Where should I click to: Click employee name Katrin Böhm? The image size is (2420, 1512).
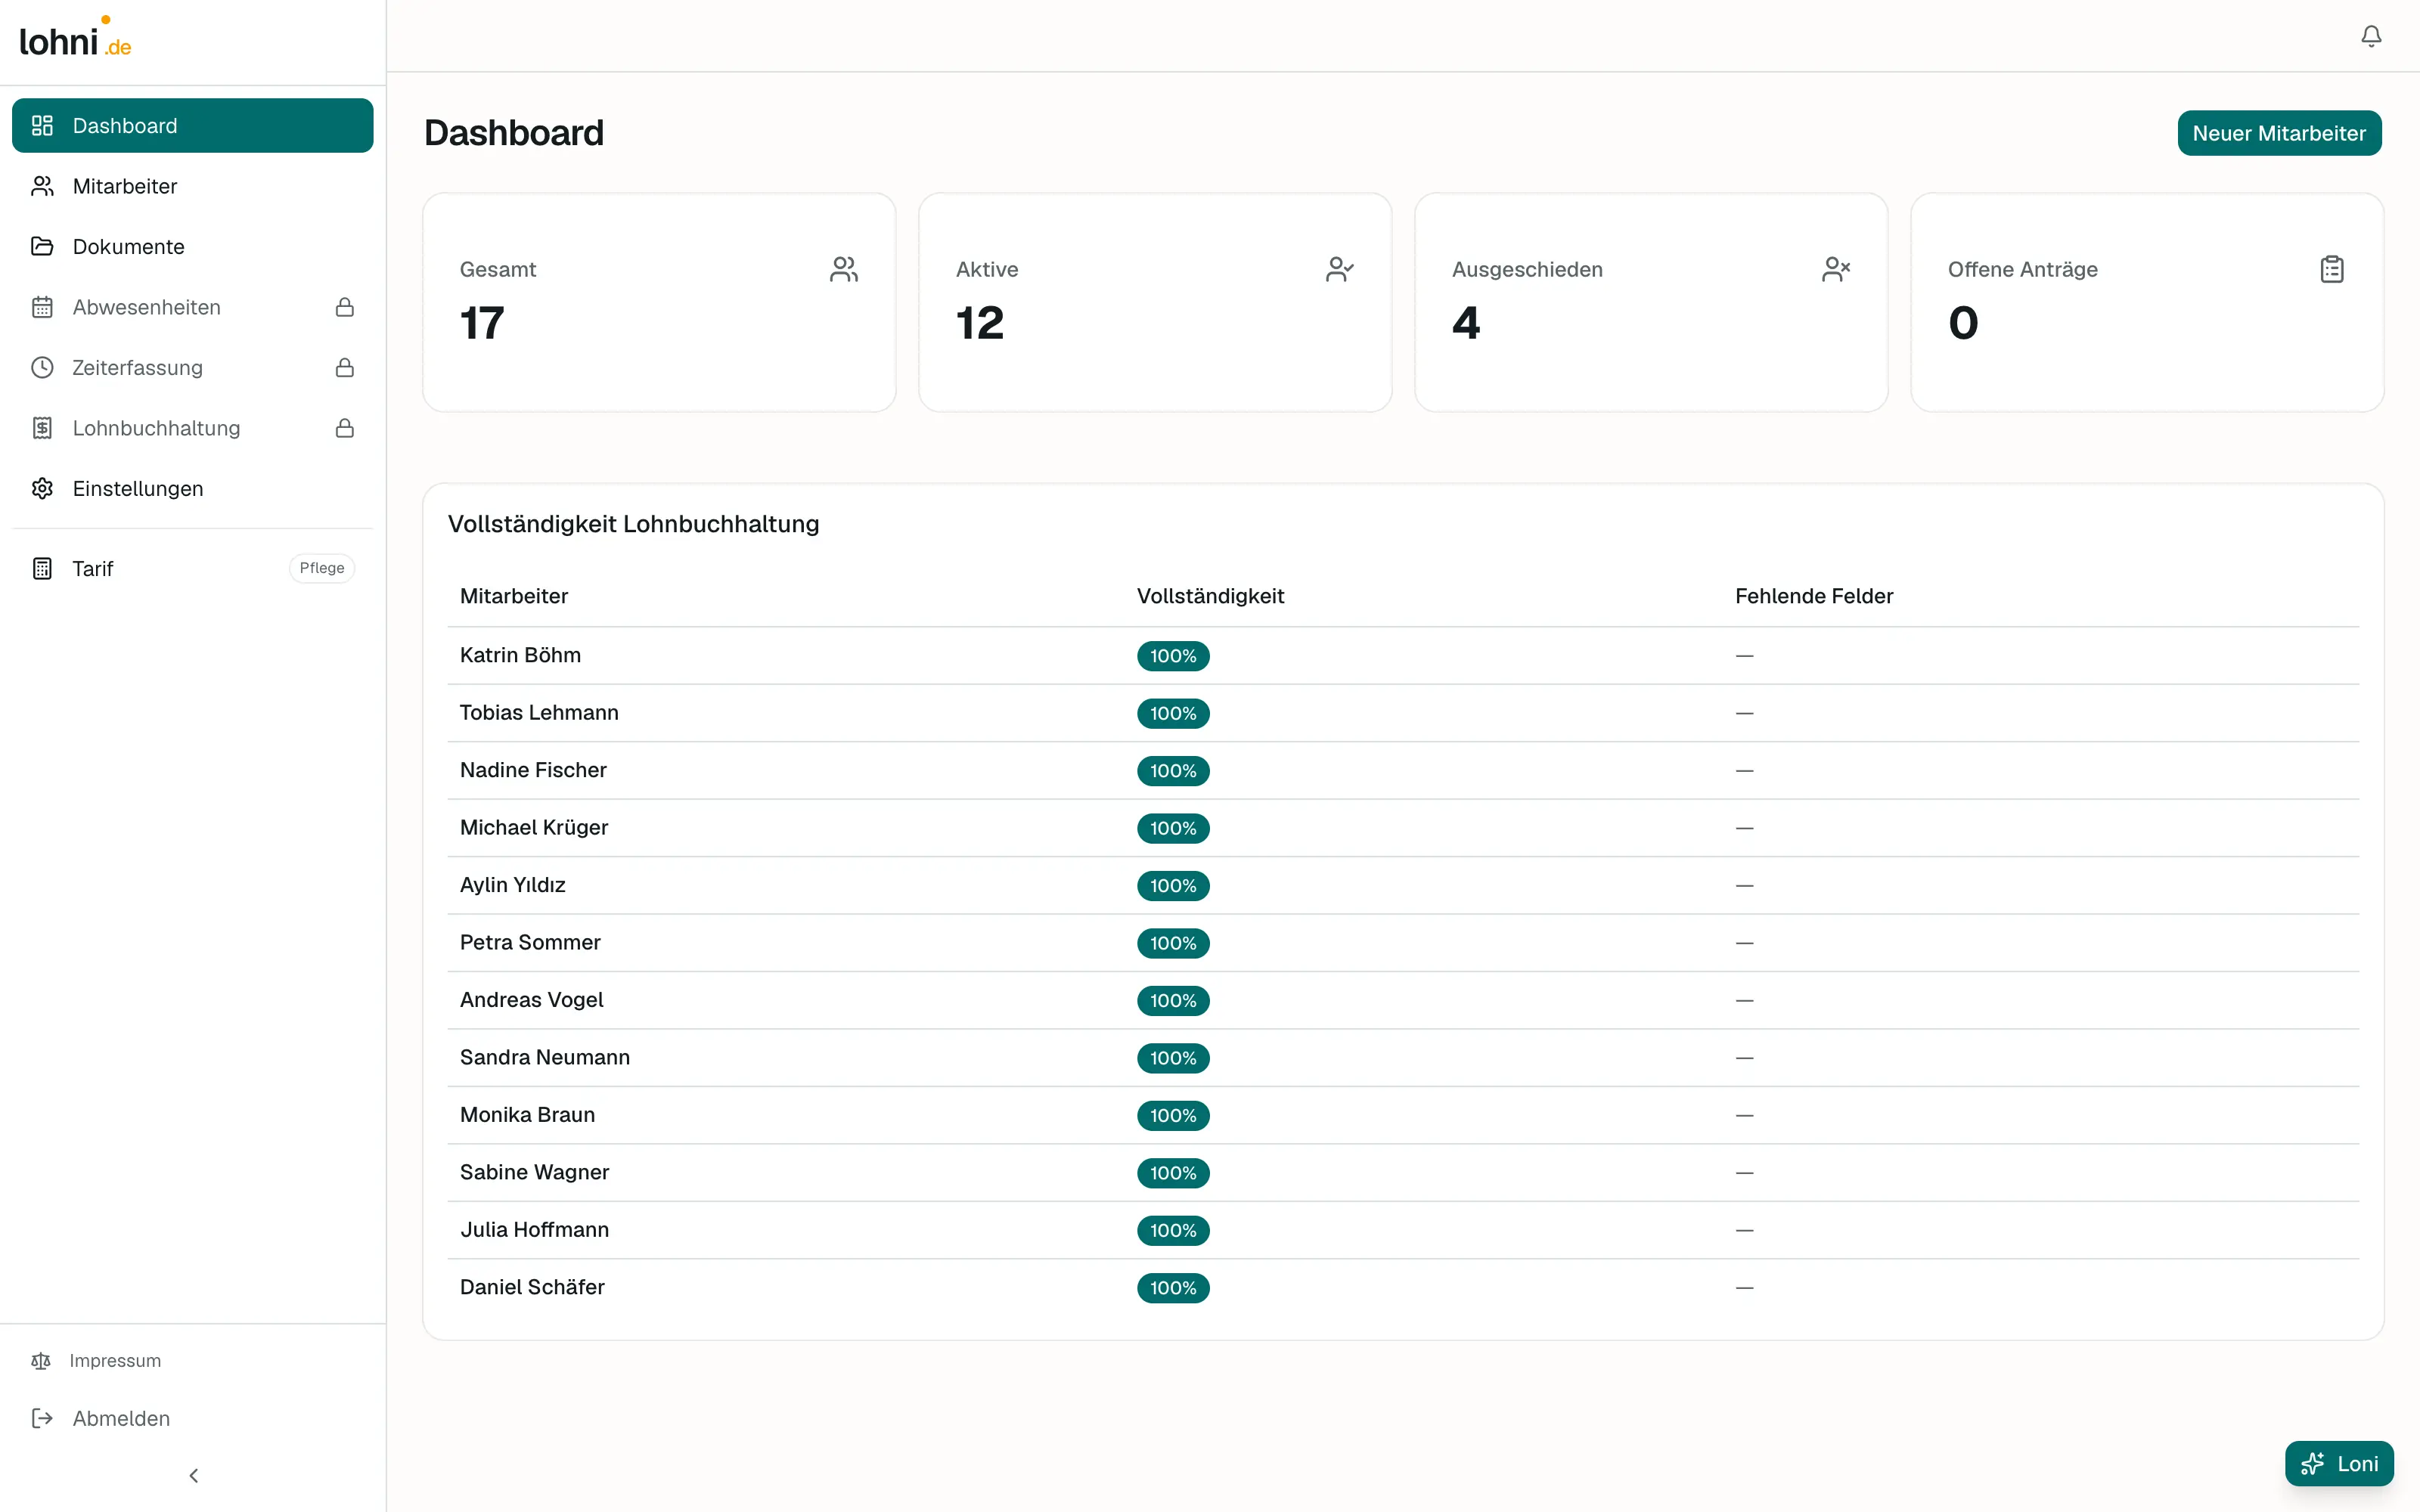520,655
